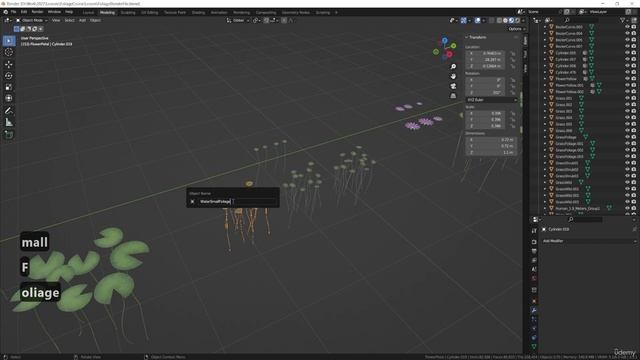Hide BezierCurve.003 with its eye icon

[x=627, y=27]
